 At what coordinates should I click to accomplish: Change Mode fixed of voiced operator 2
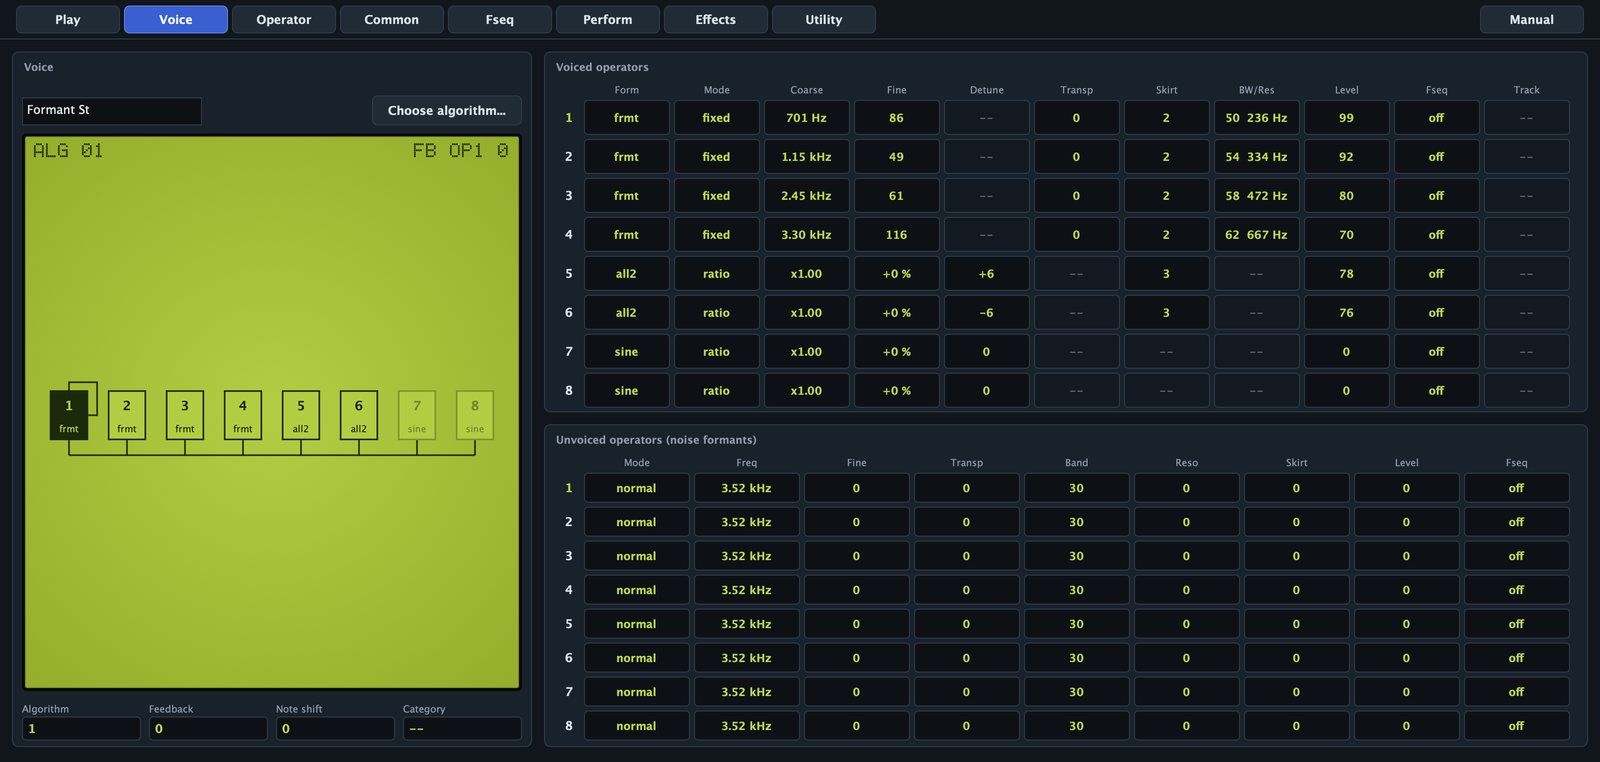(716, 157)
